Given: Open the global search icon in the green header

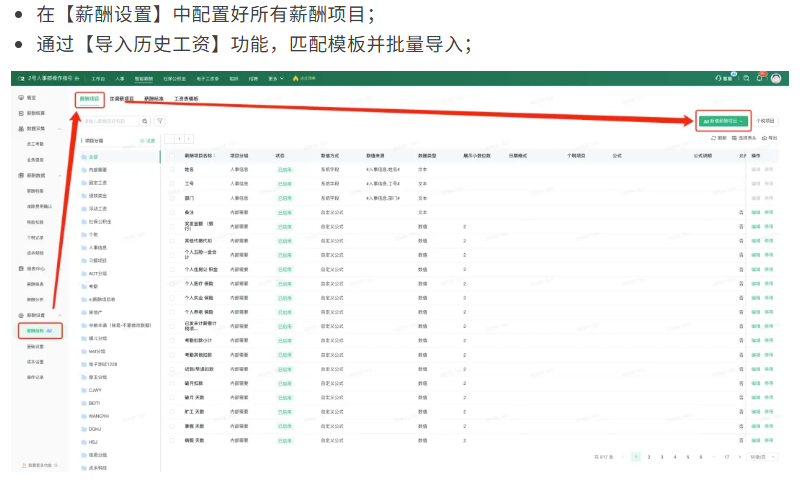Looking at the screenshot, I should point(746,78).
